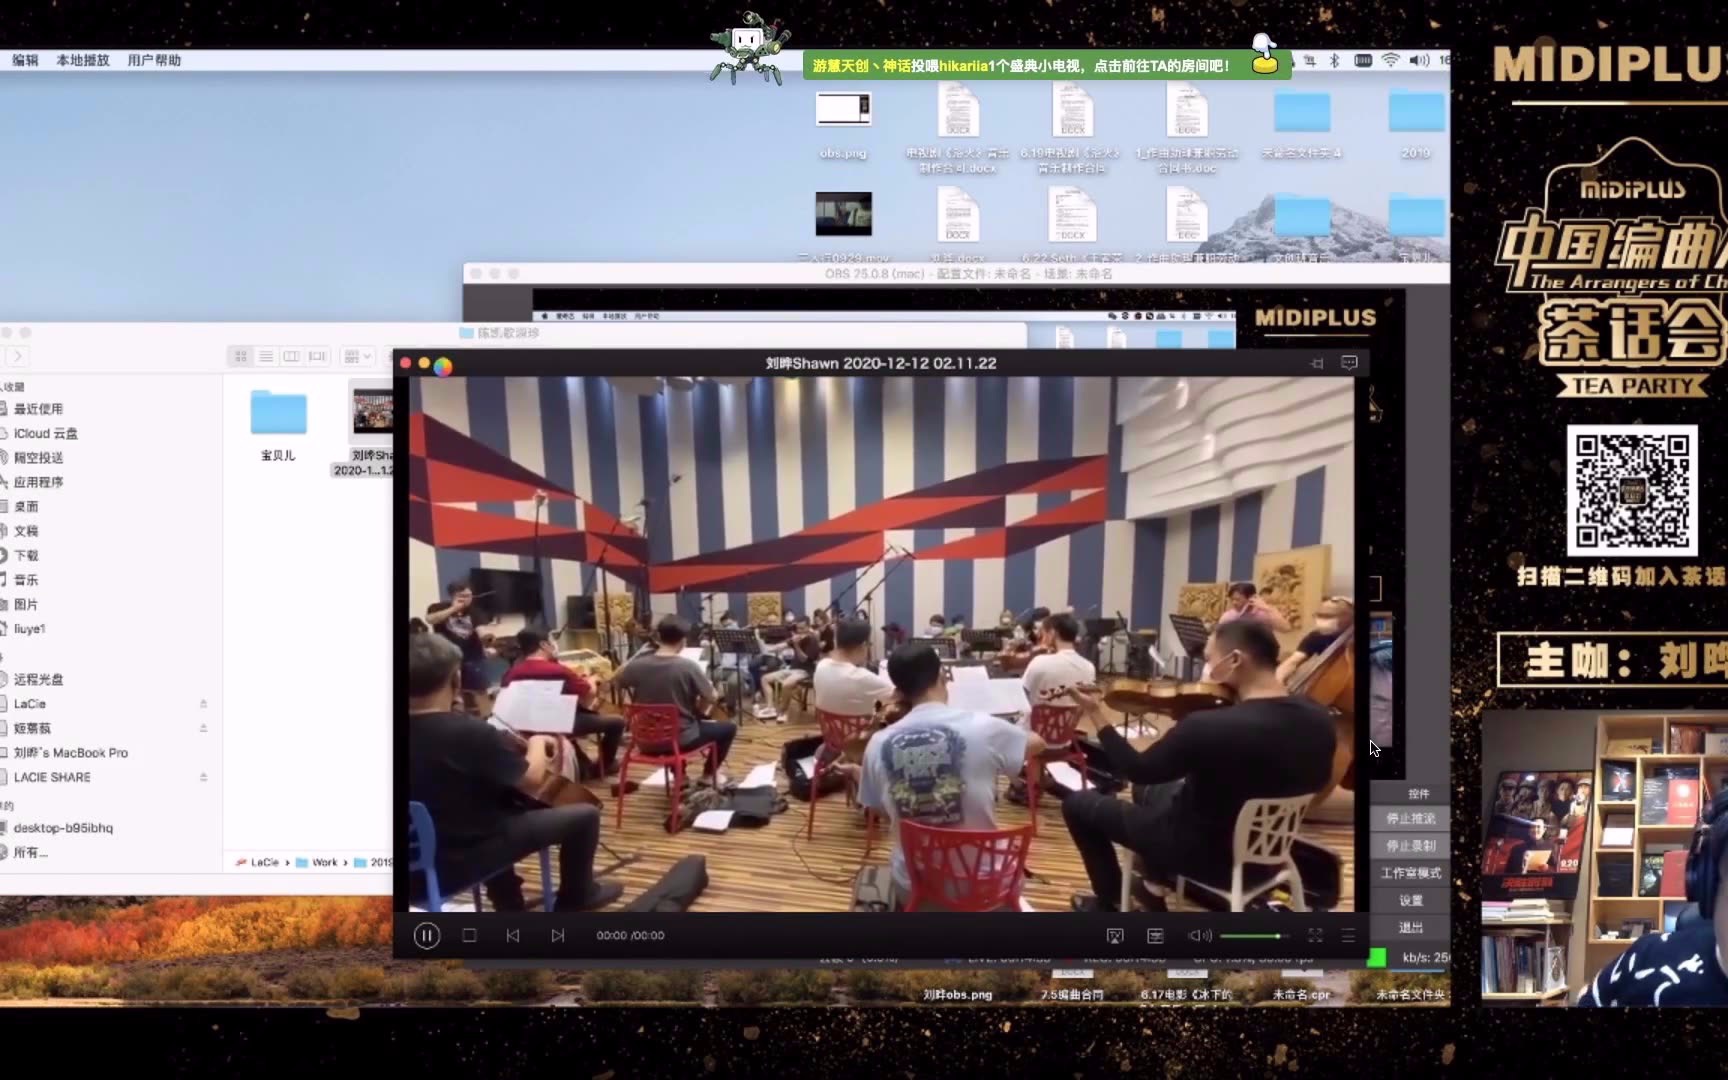The height and width of the screenshot is (1080, 1728).
Task: Enter fullscreen mode in the video player
Action: 1315,935
